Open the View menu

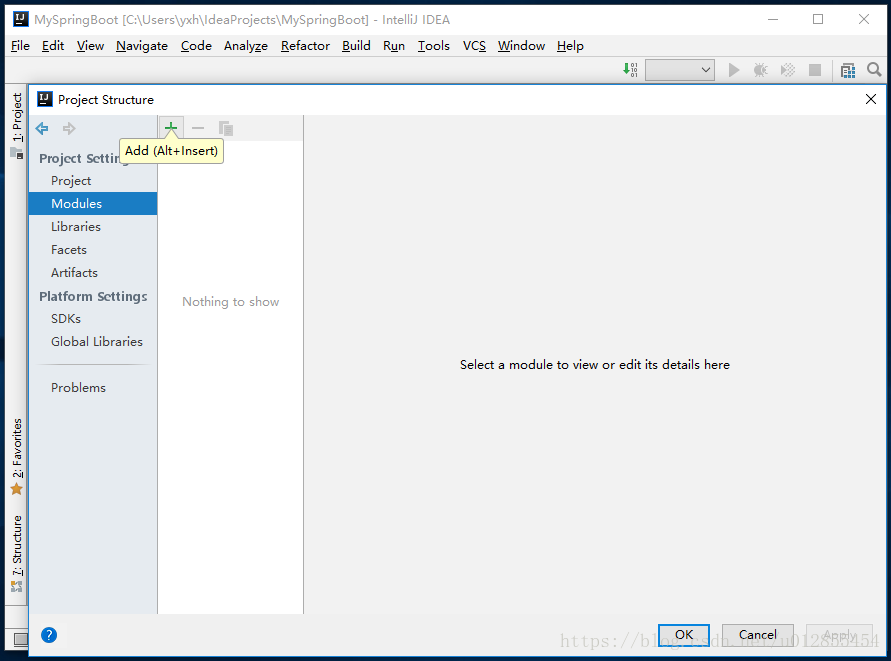coord(90,46)
